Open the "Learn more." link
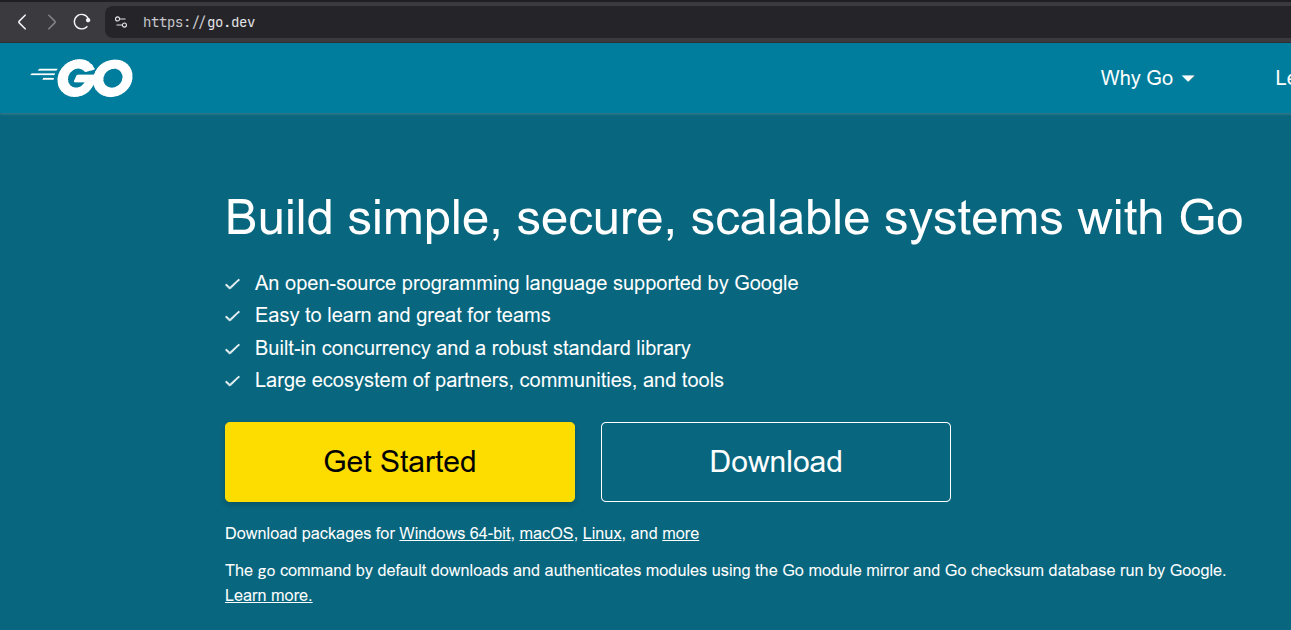This screenshot has height=630, width=1291. (x=269, y=595)
